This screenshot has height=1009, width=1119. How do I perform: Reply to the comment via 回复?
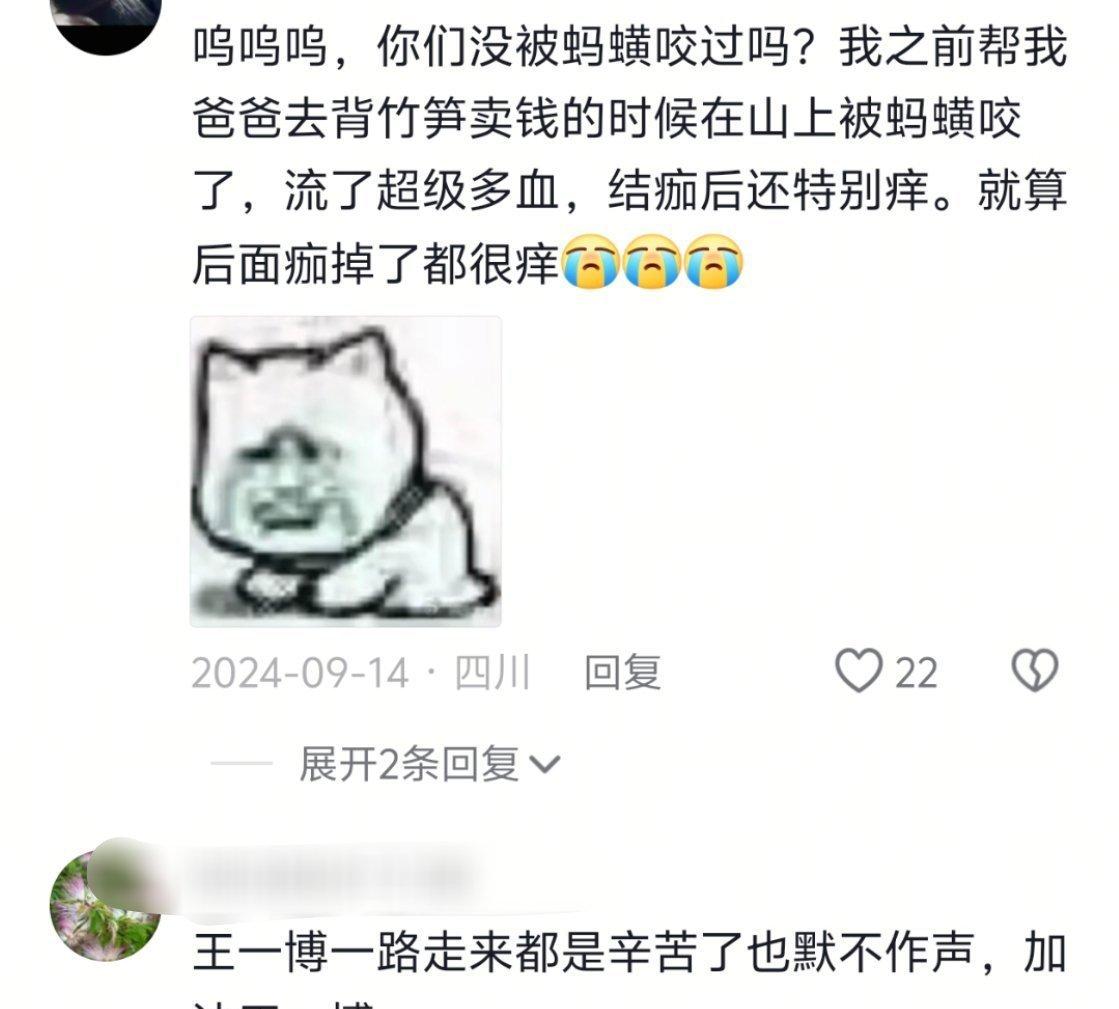point(622,672)
